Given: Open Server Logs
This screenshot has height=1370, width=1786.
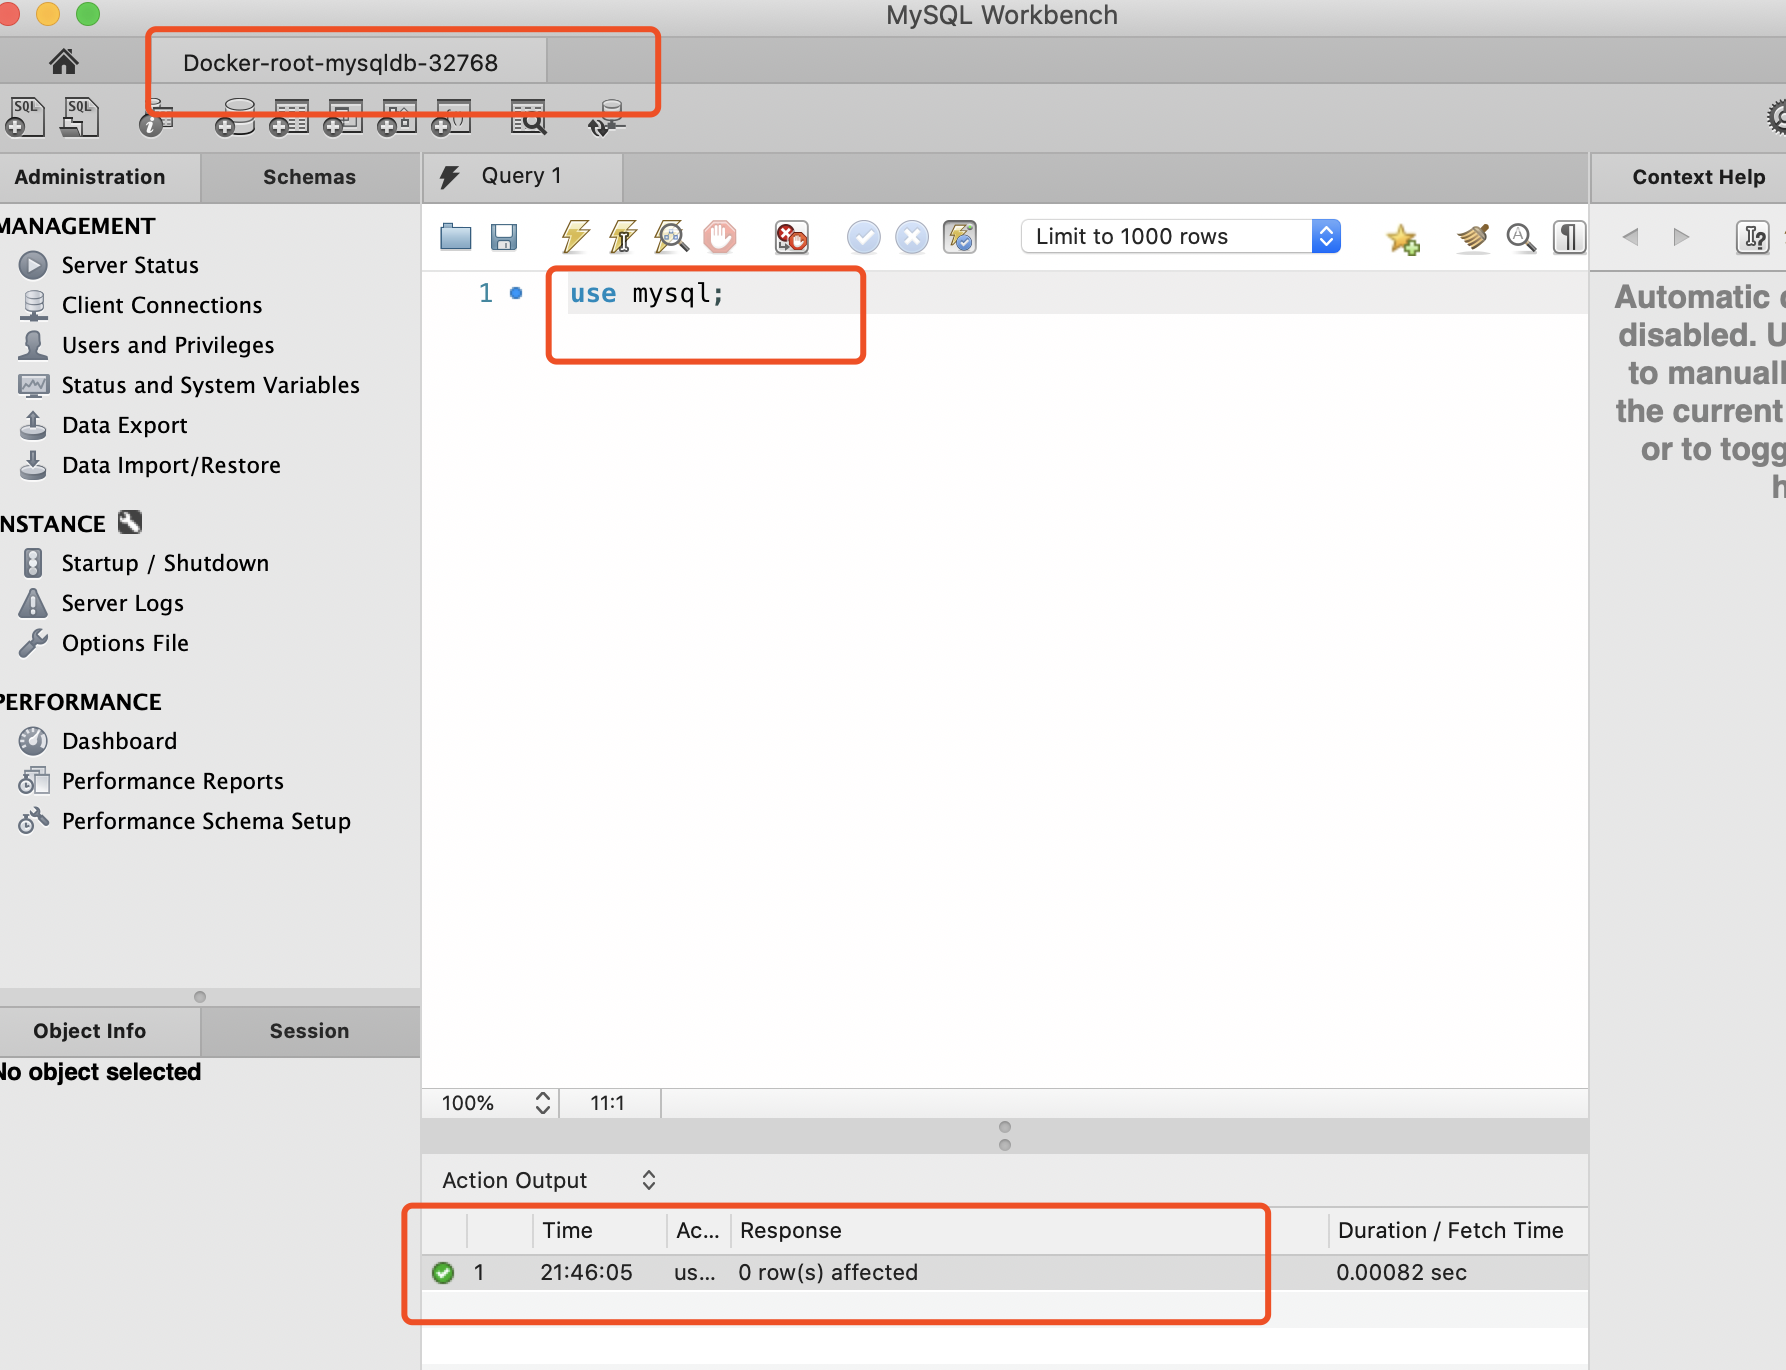Looking at the screenshot, I should point(123,603).
